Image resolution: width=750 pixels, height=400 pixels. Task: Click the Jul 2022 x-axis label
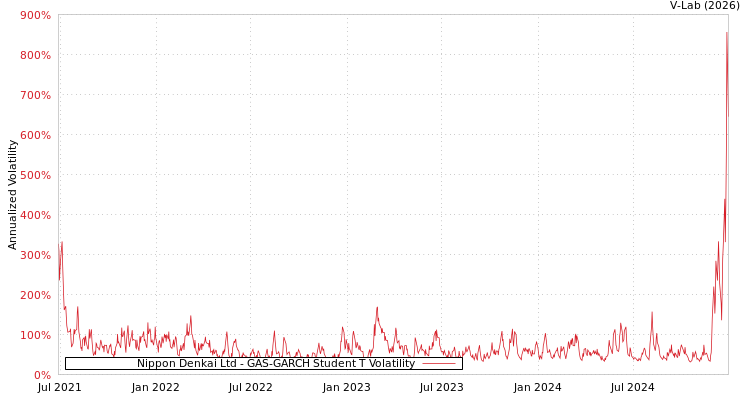click(x=250, y=388)
